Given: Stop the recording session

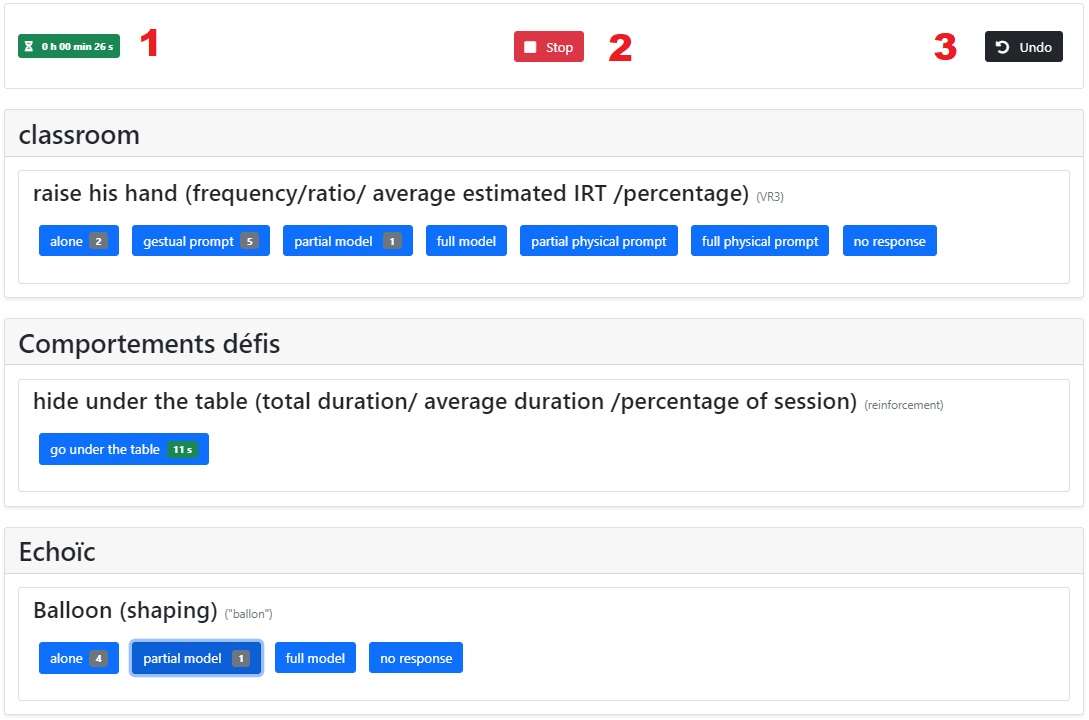Looking at the screenshot, I should [x=549, y=47].
